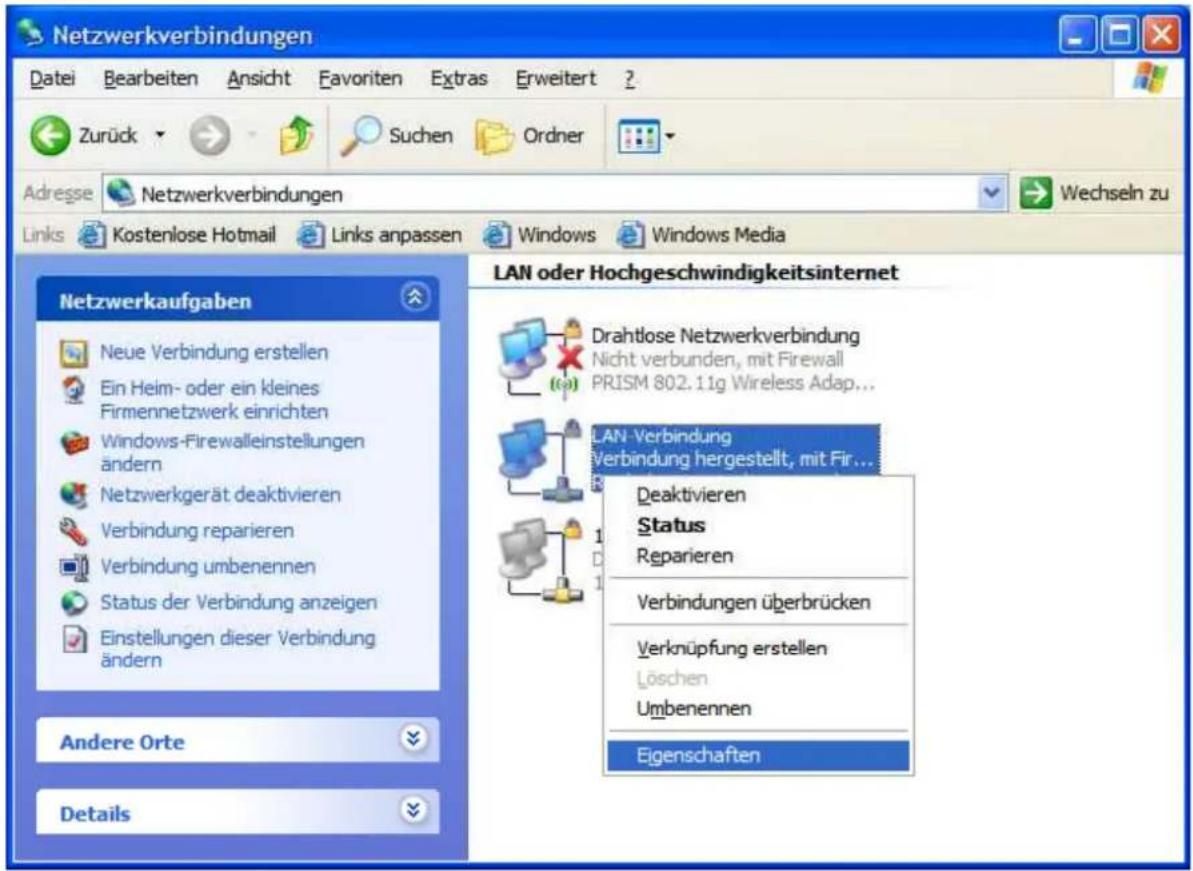Click Neue Verbindung erstellen icon
This screenshot has width=1193, height=871.
point(74,353)
